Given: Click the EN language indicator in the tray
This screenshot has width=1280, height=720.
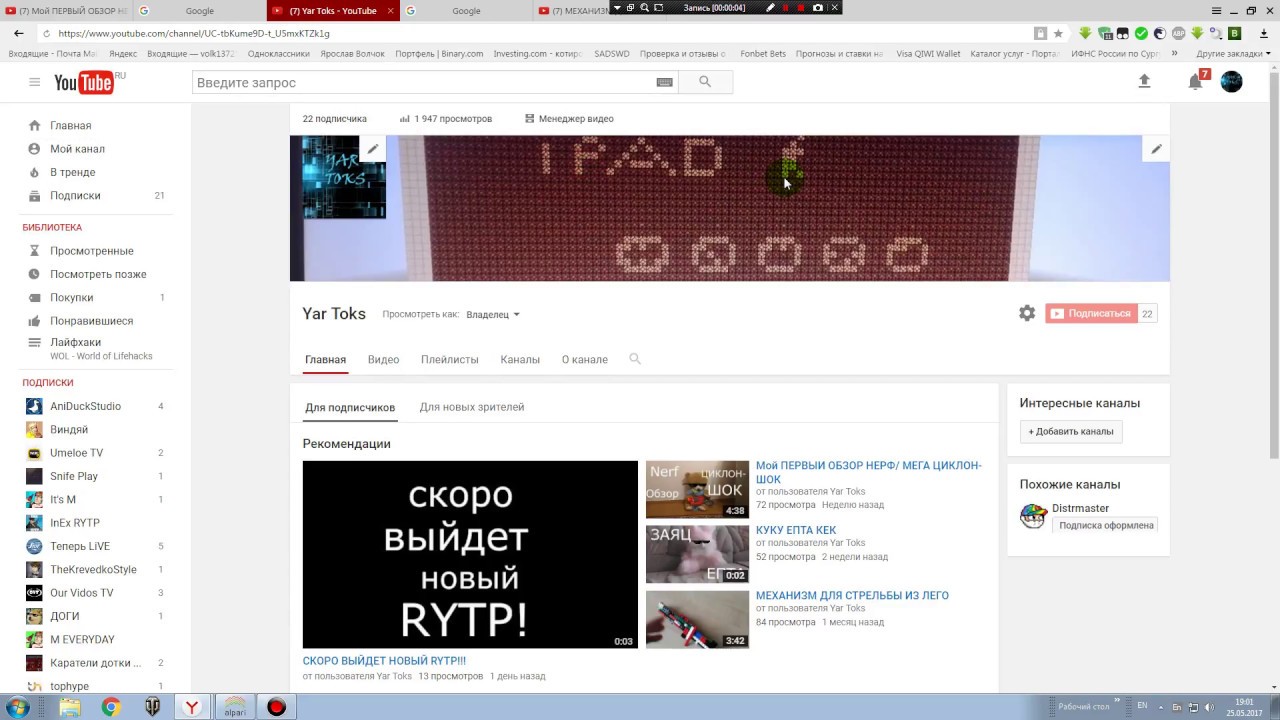Looking at the screenshot, I should [1143, 706].
